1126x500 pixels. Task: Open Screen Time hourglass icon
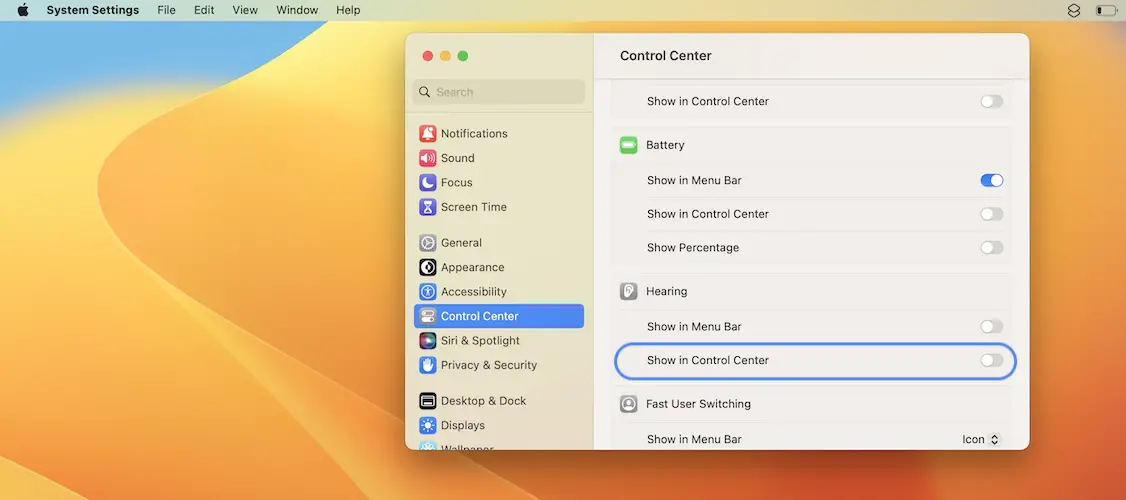coord(428,207)
